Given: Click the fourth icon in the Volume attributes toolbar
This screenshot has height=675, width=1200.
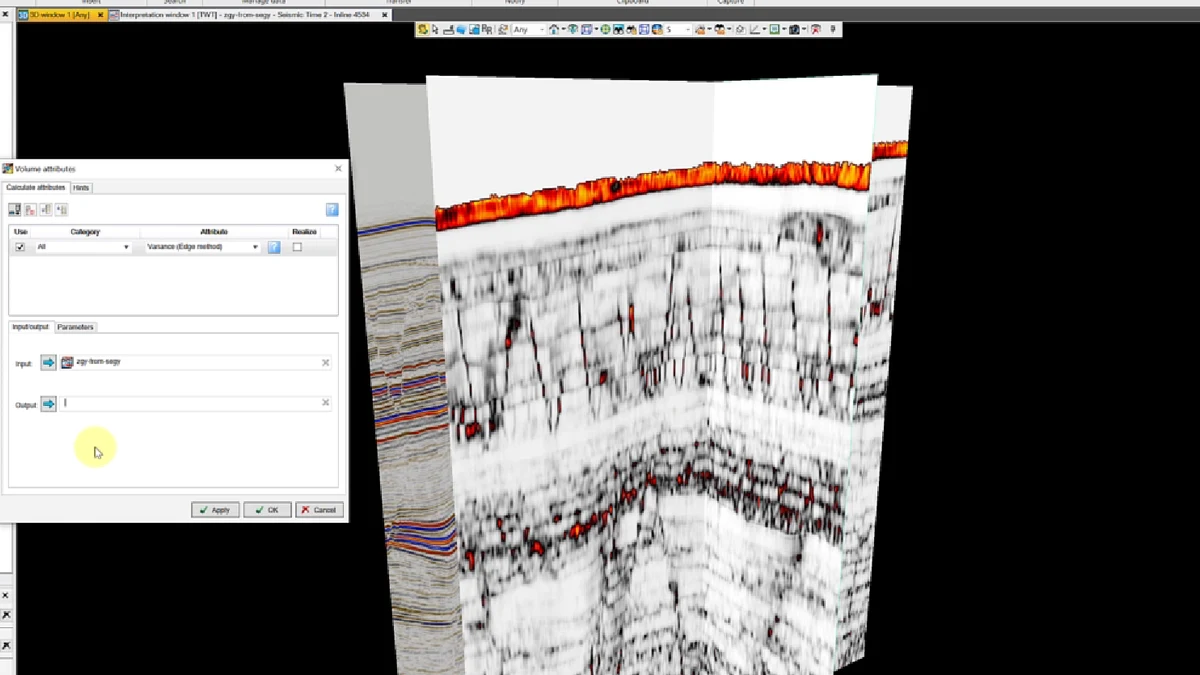Looking at the screenshot, I should (x=61, y=210).
